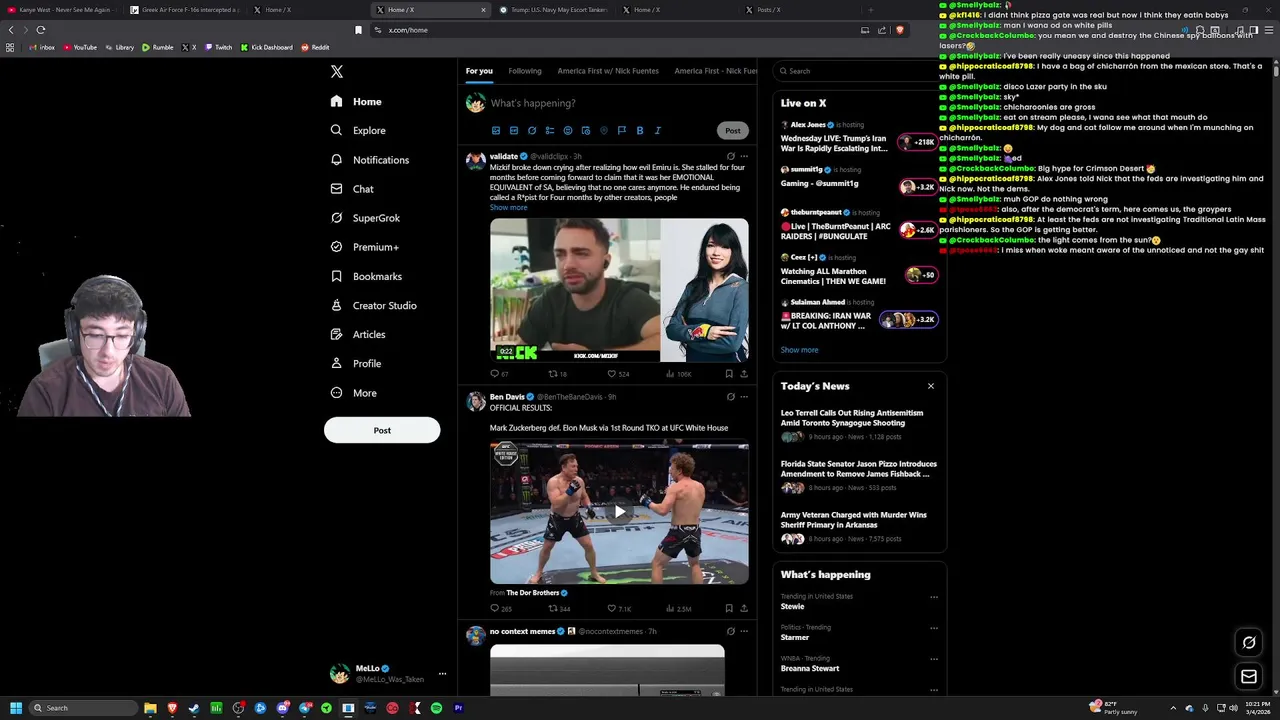Open the Grok floating button
This screenshot has height=720, width=1280.
tap(1249, 642)
